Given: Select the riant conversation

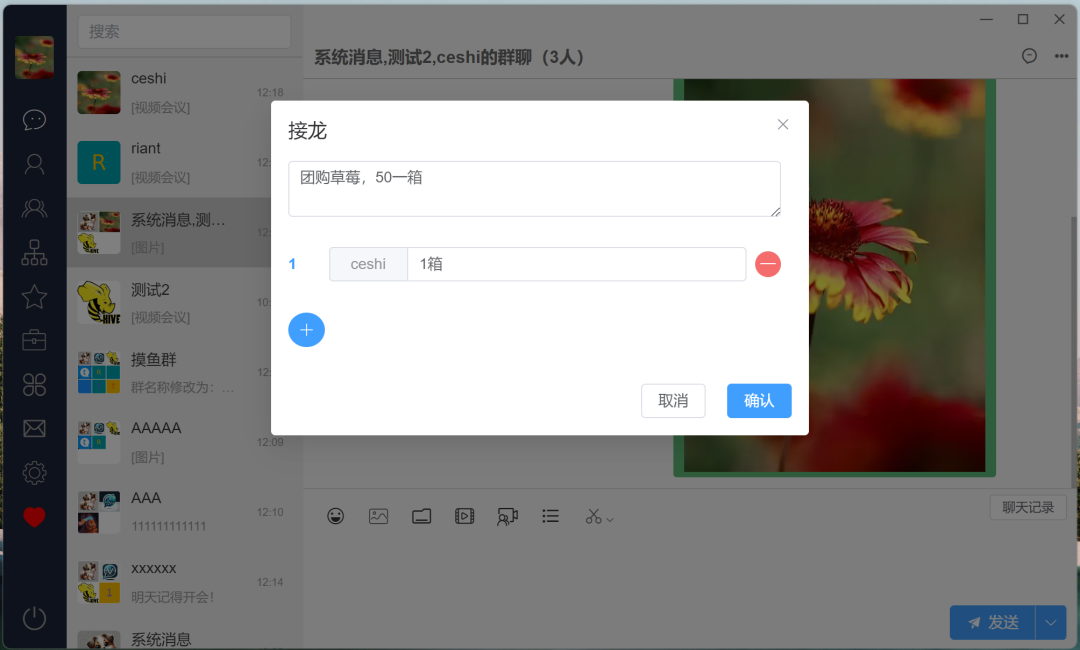Looking at the screenshot, I should pos(184,162).
